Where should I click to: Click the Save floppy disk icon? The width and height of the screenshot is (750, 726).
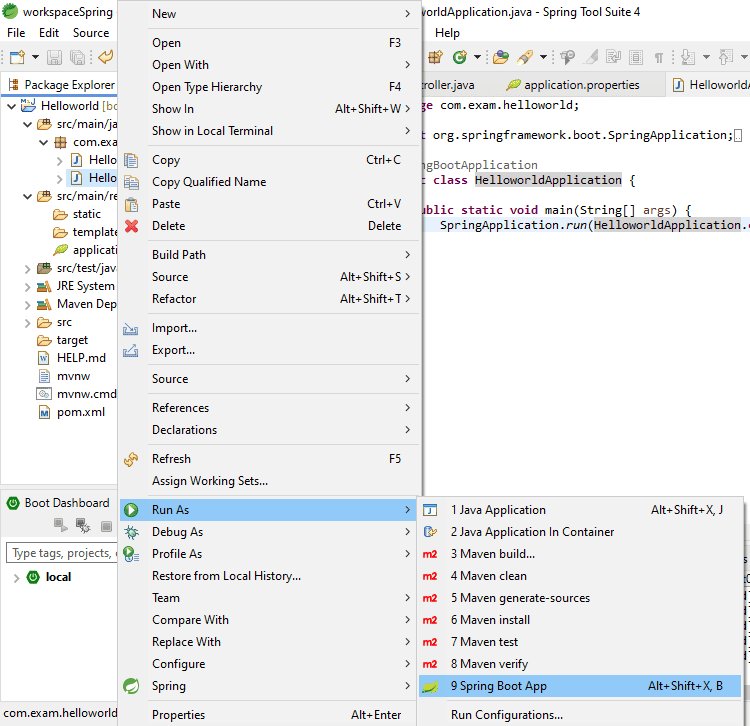point(54,57)
